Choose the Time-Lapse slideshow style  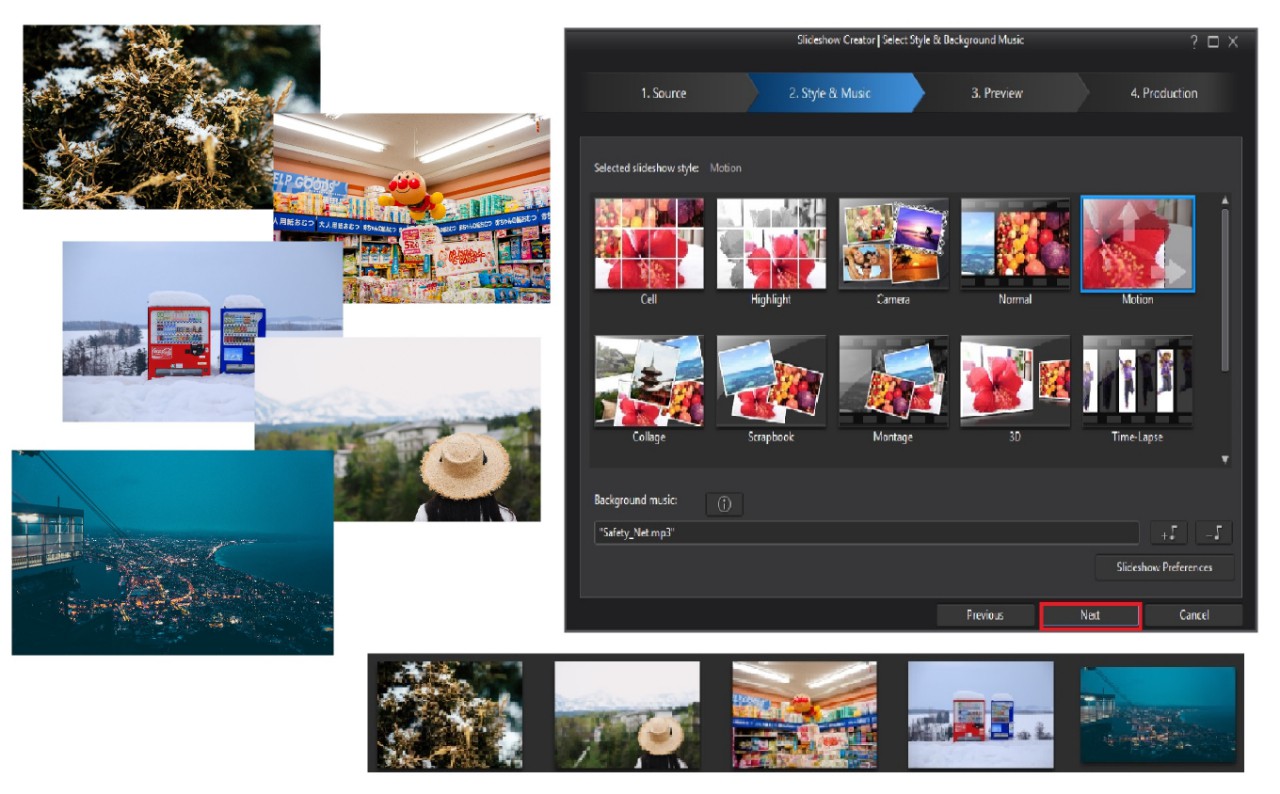click(x=1137, y=381)
